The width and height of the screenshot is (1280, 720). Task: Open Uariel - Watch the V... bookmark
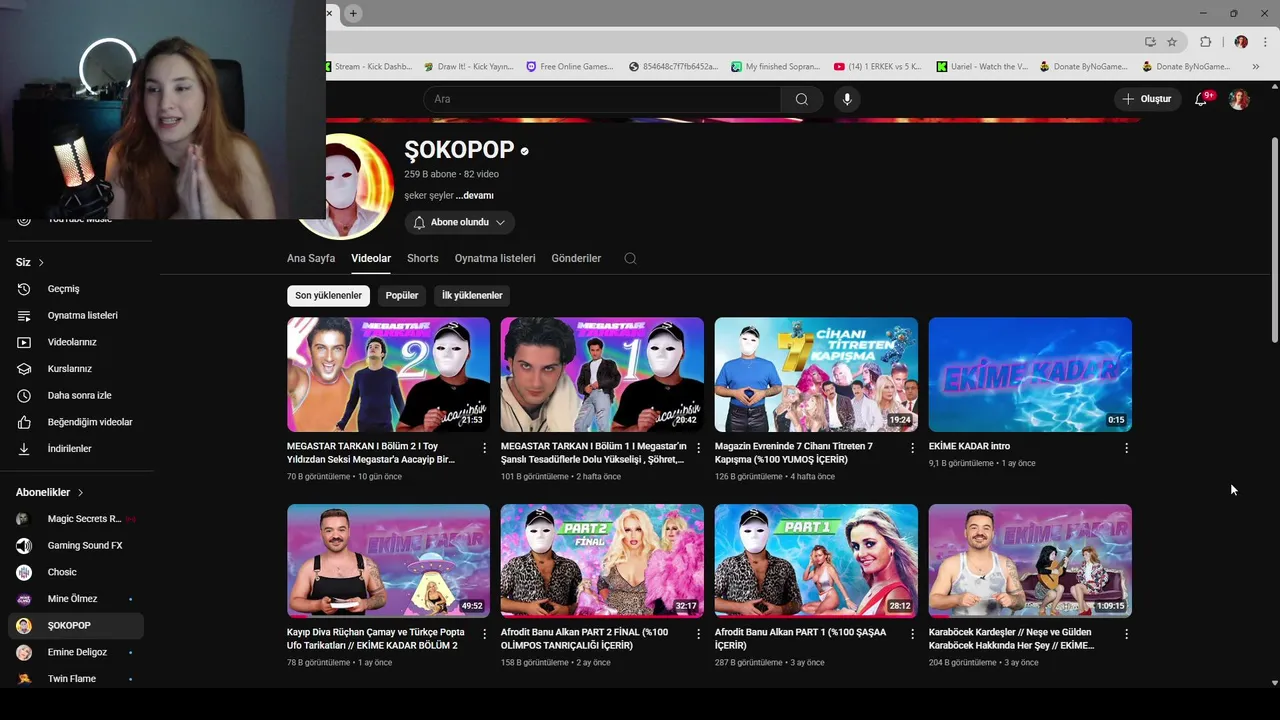point(982,67)
